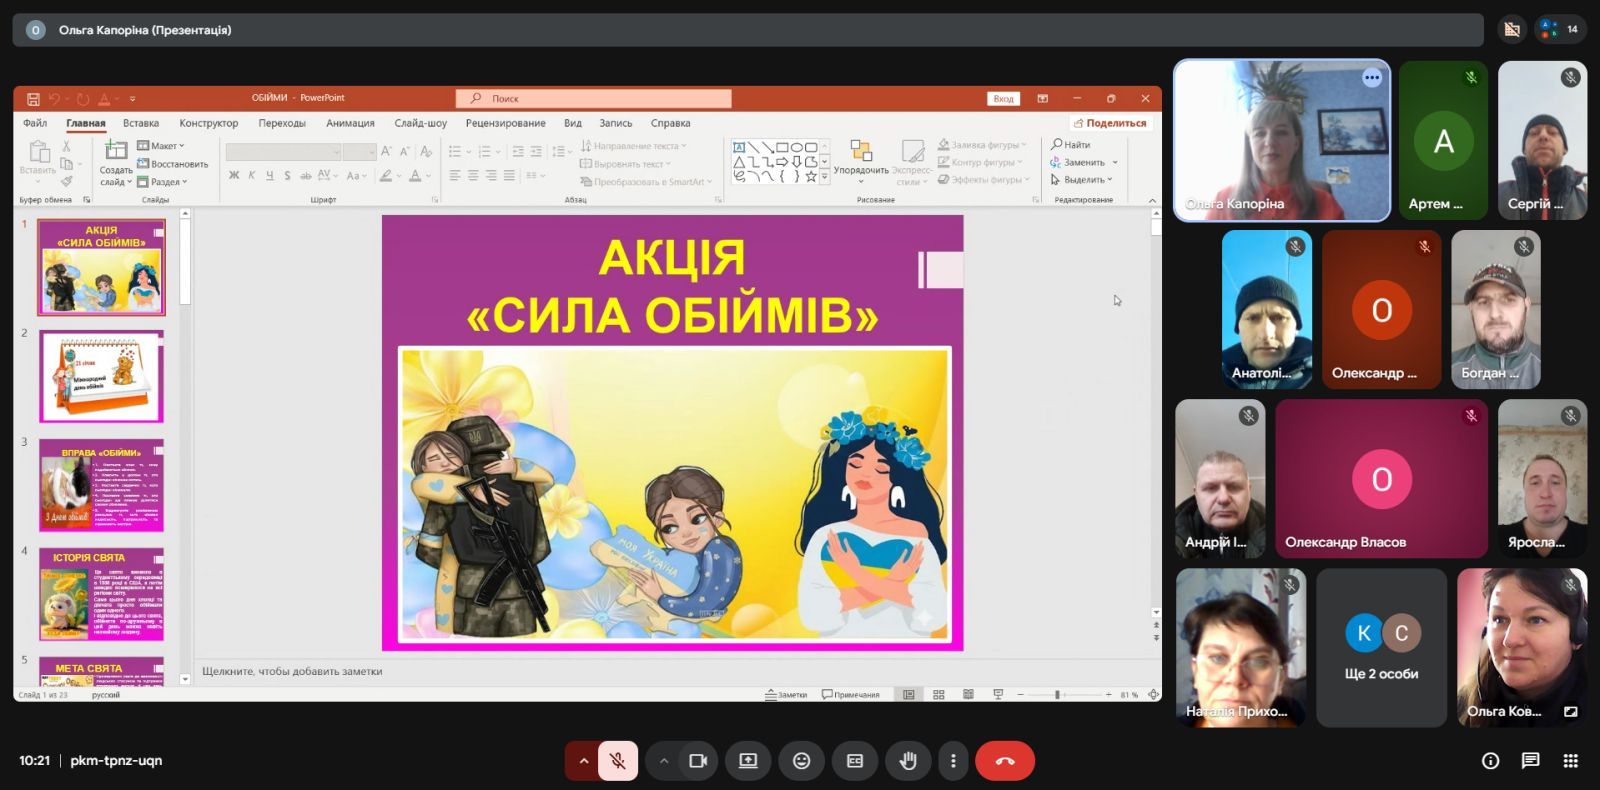Toggle the camera on or off
Image resolution: width=1600 pixels, height=790 pixels.
698,761
